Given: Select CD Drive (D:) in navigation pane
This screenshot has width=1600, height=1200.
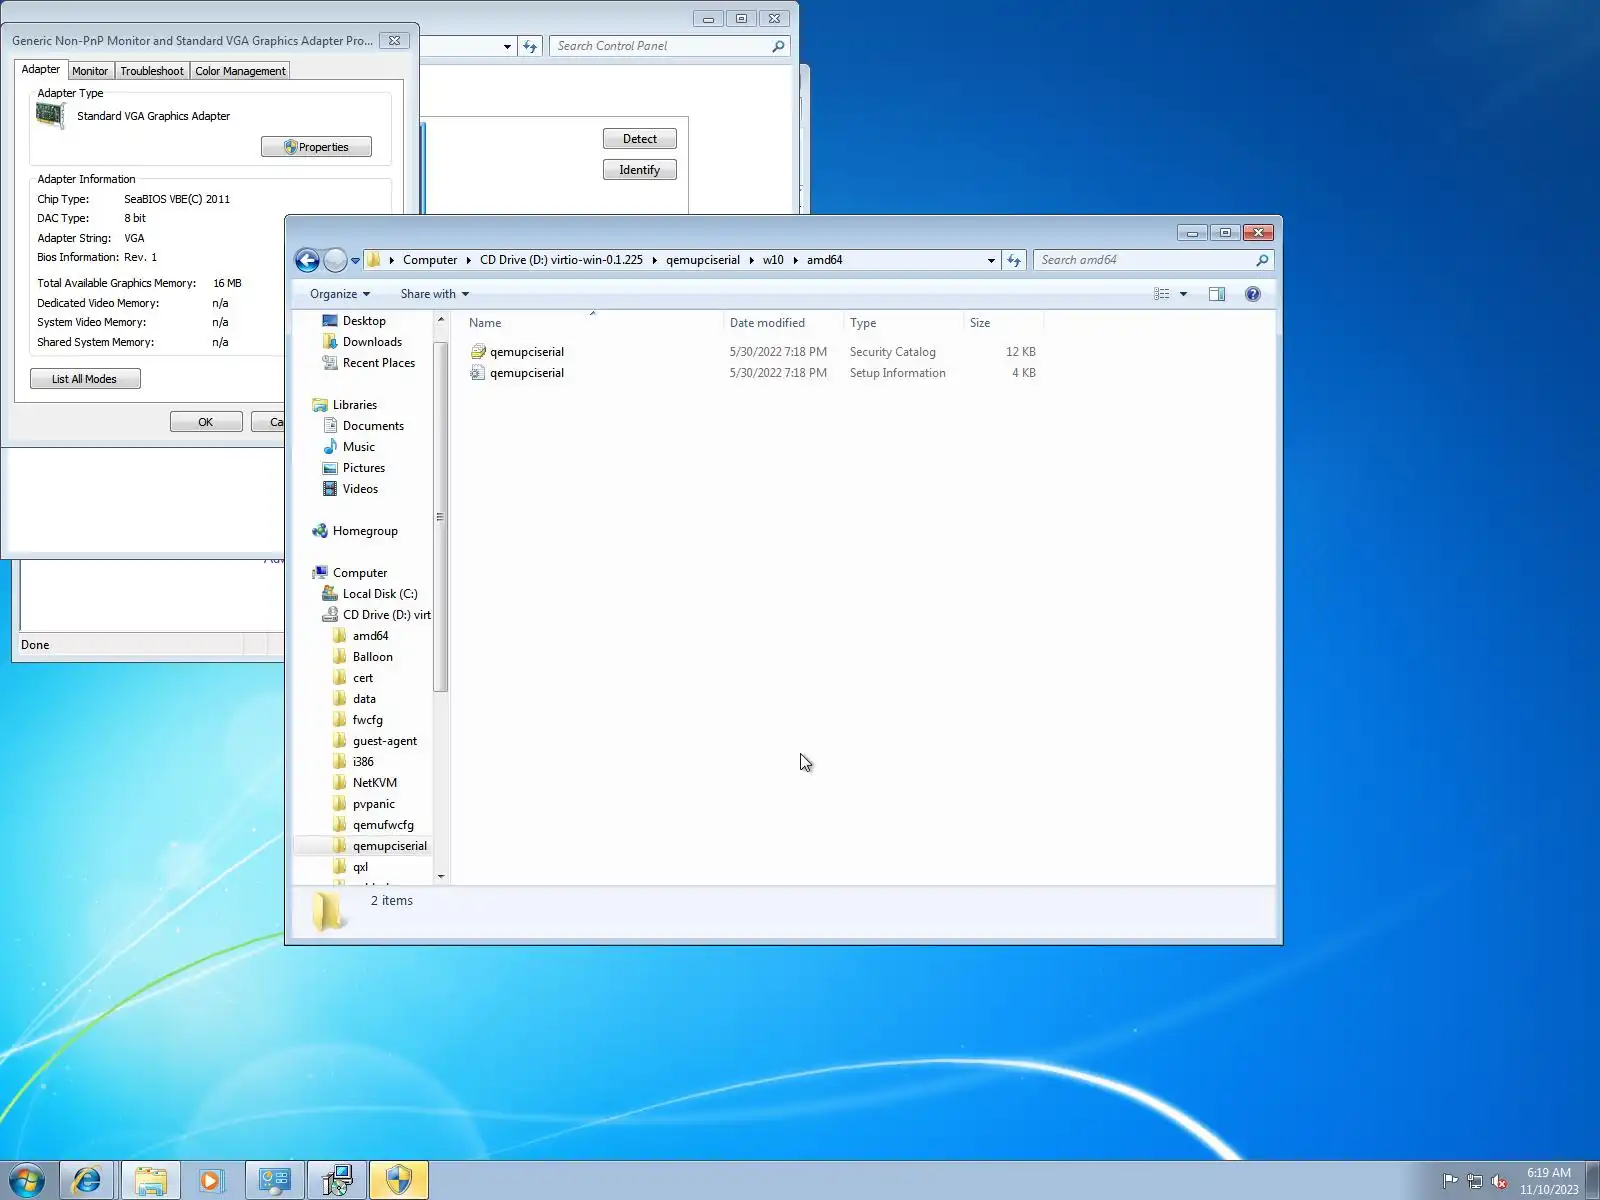Looking at the screenshot, I should click(x=376, y=615).
